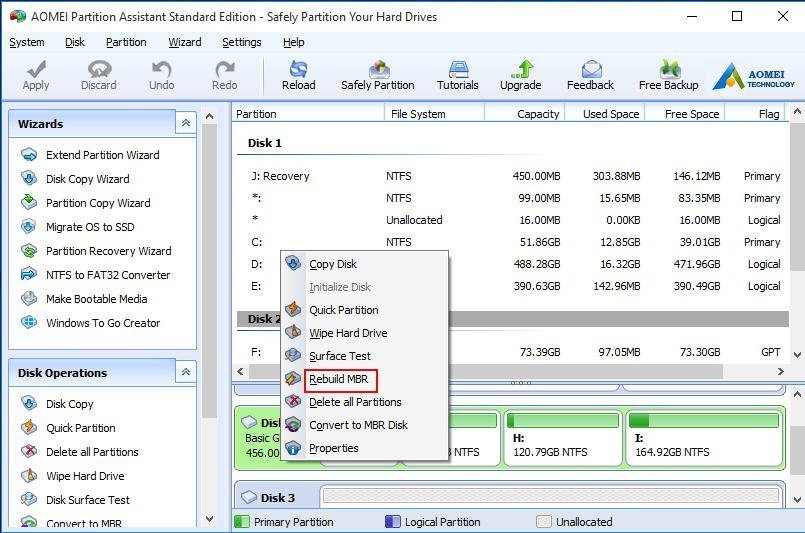Select Quick Partition under Disk Operations
Viewport: 805px width, 533px height.
pos(81,428)
